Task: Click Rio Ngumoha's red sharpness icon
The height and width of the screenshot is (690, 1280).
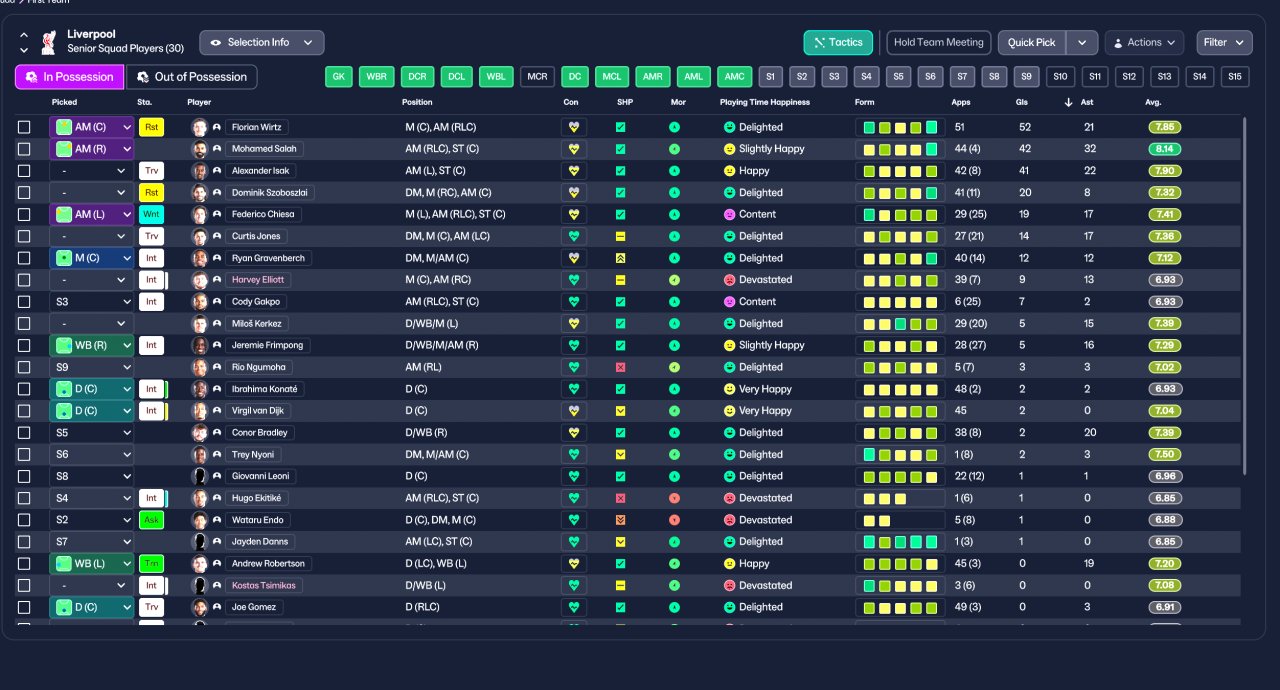Action: [x=620, y=367]
